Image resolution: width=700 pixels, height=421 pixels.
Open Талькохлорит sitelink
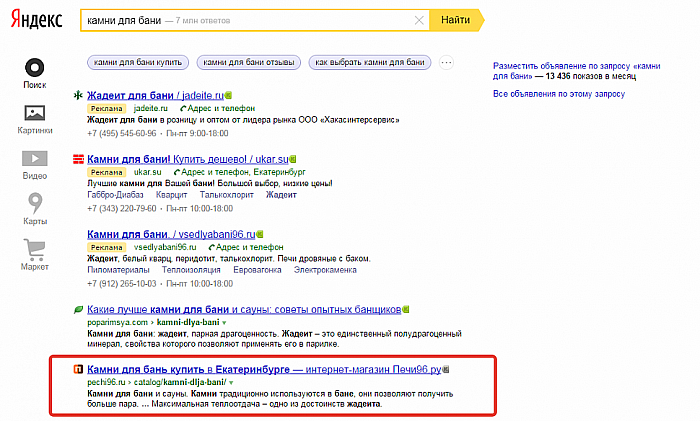(226, 195)
